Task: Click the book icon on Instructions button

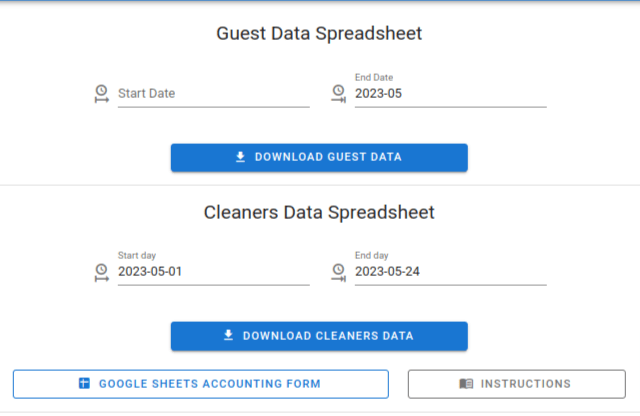Action: [466, 384]
